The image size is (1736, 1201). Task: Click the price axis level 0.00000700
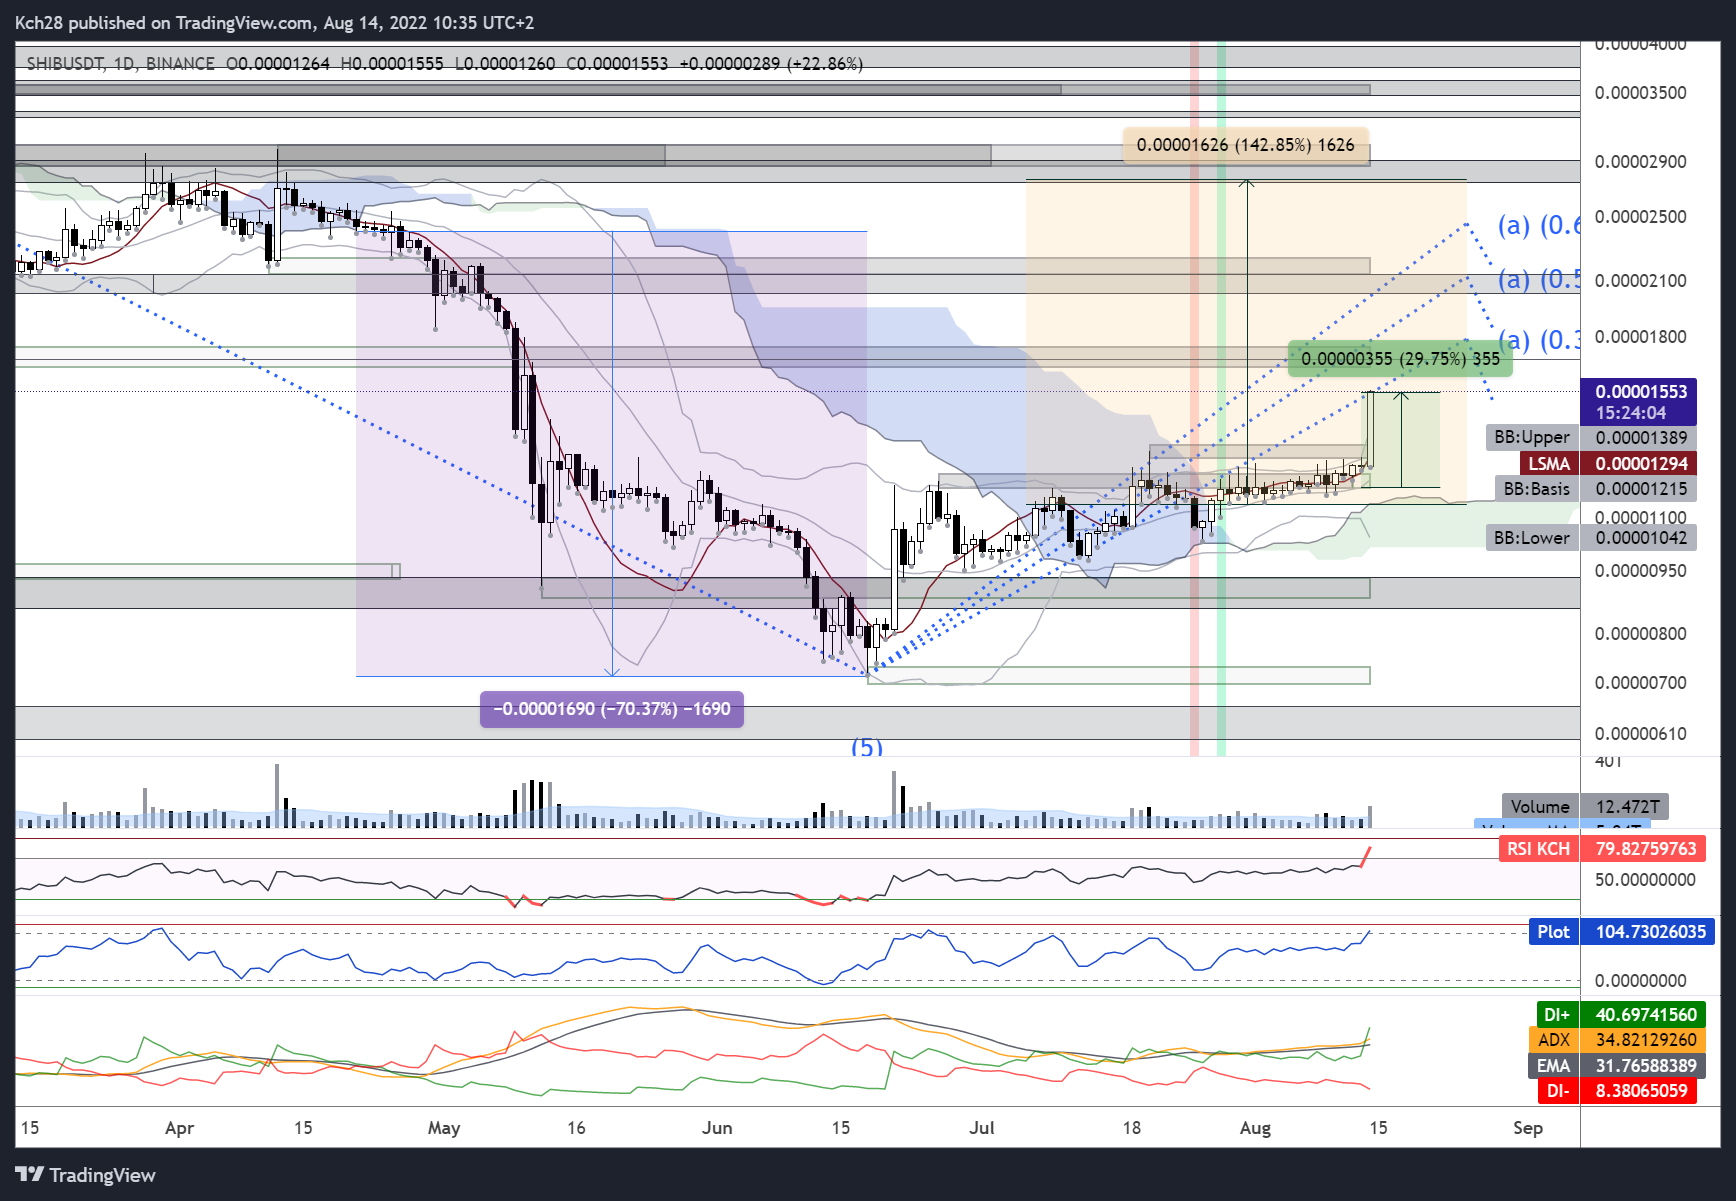(1640, 683)
